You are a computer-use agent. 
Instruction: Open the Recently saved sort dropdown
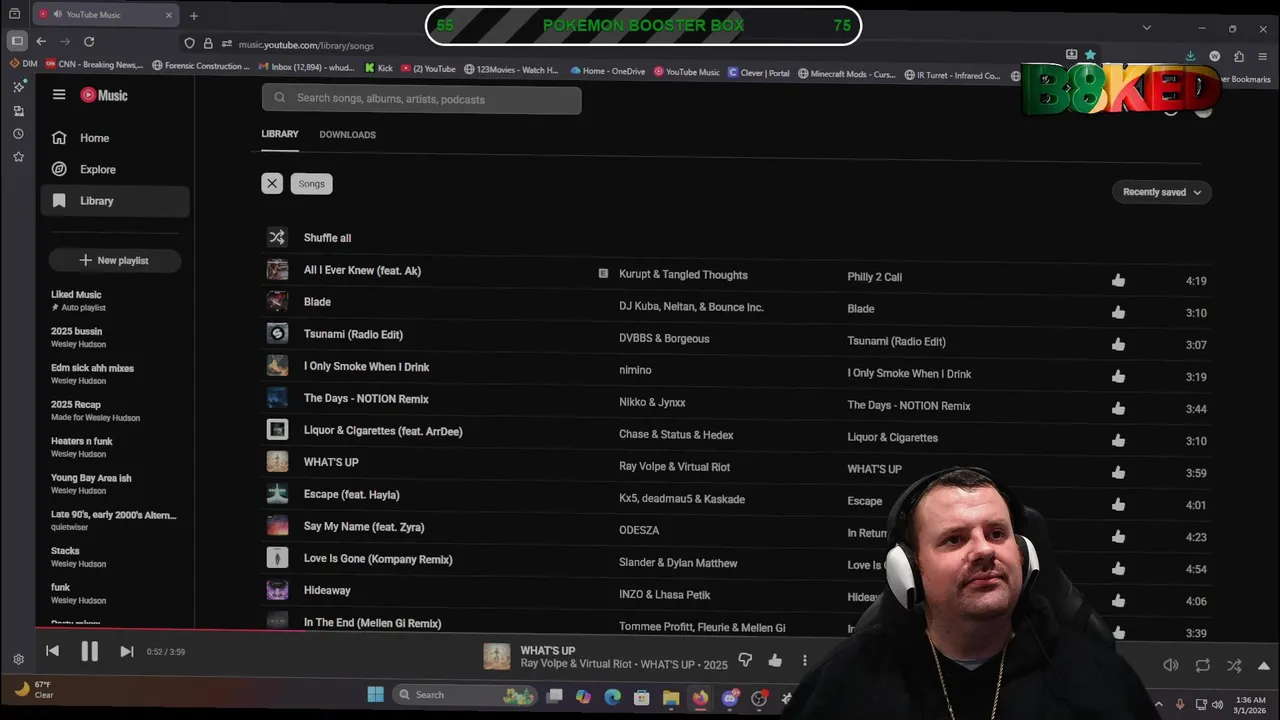[x=1161, y=192]
